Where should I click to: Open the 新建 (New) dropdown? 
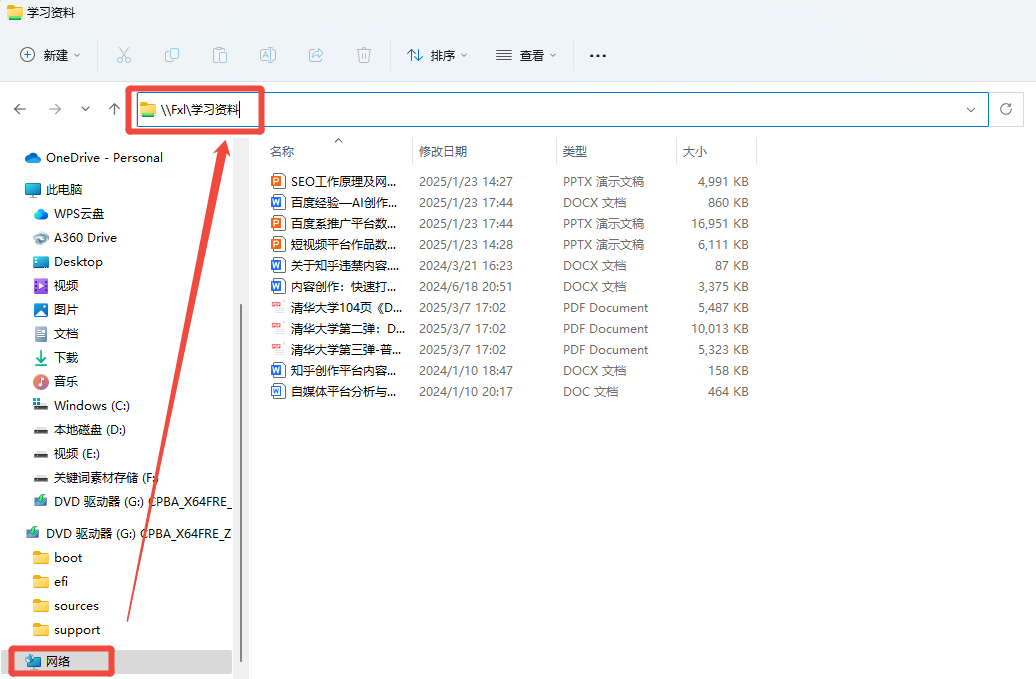[51, 55]
